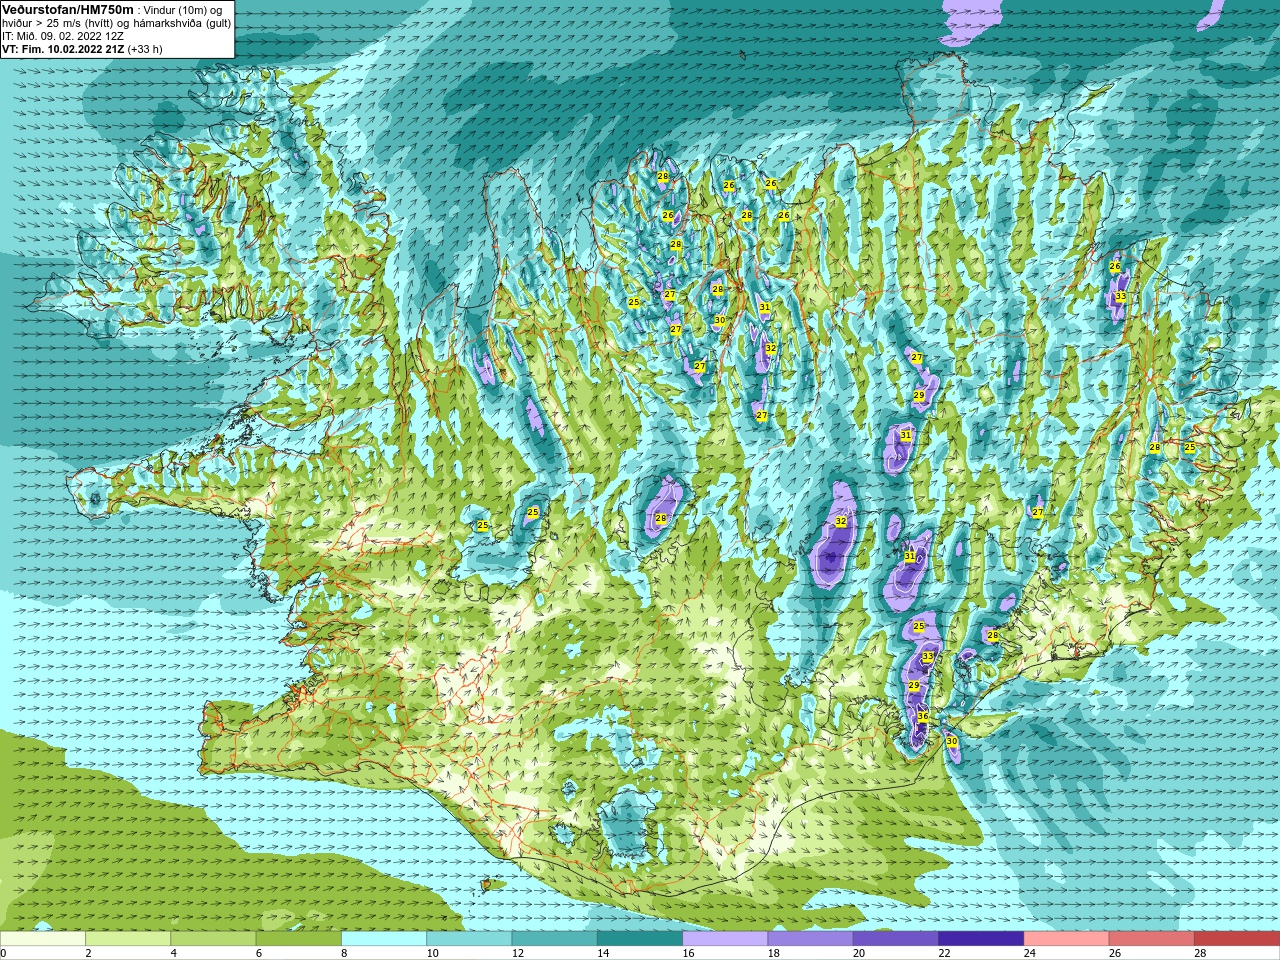The image size is (1280, 960).
Task: Click the "12" tick label on the legend
Action: click(518, 953)
